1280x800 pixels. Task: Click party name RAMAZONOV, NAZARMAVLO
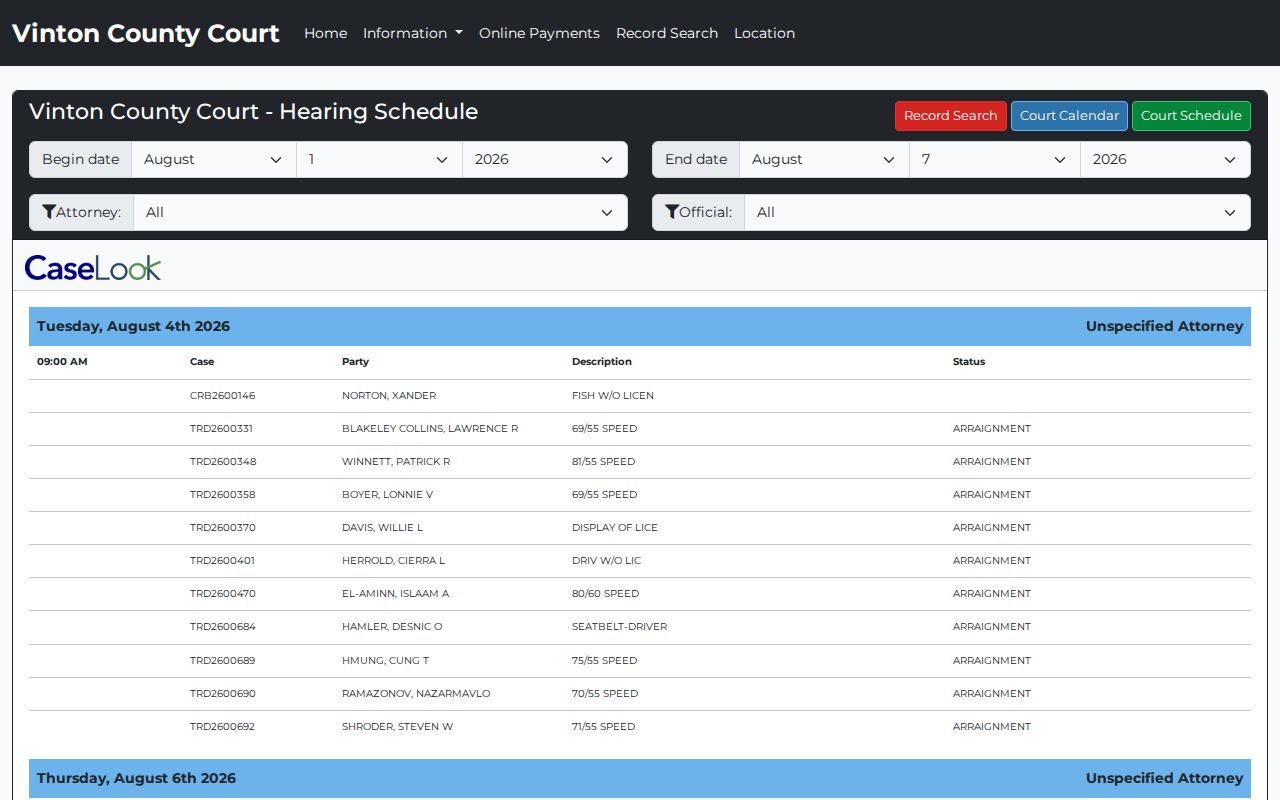tap(416, 693)
